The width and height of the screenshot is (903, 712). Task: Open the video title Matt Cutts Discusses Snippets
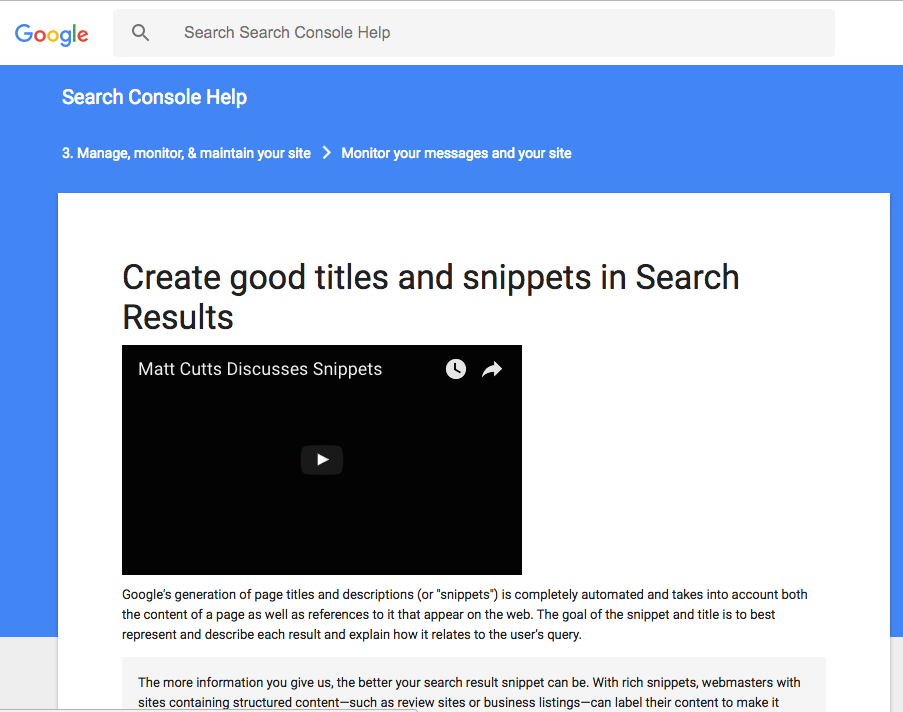click(260, 369)
